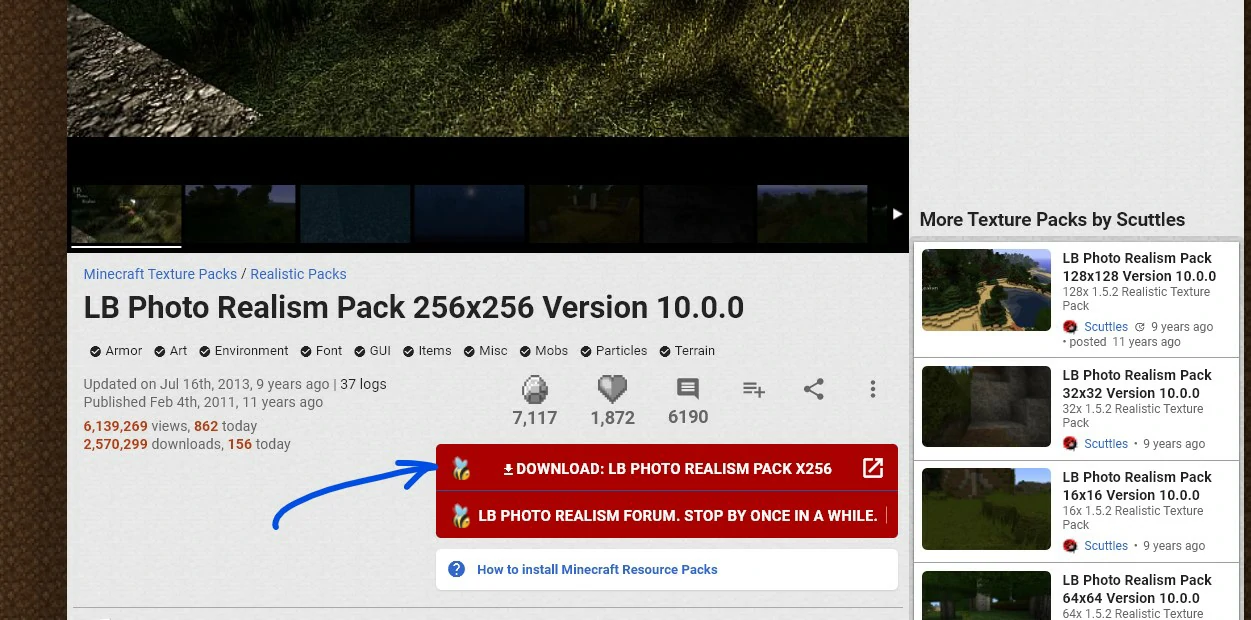Click the Mobs tag
This screenshot has height=620, width=1251.
coord(543,351)
